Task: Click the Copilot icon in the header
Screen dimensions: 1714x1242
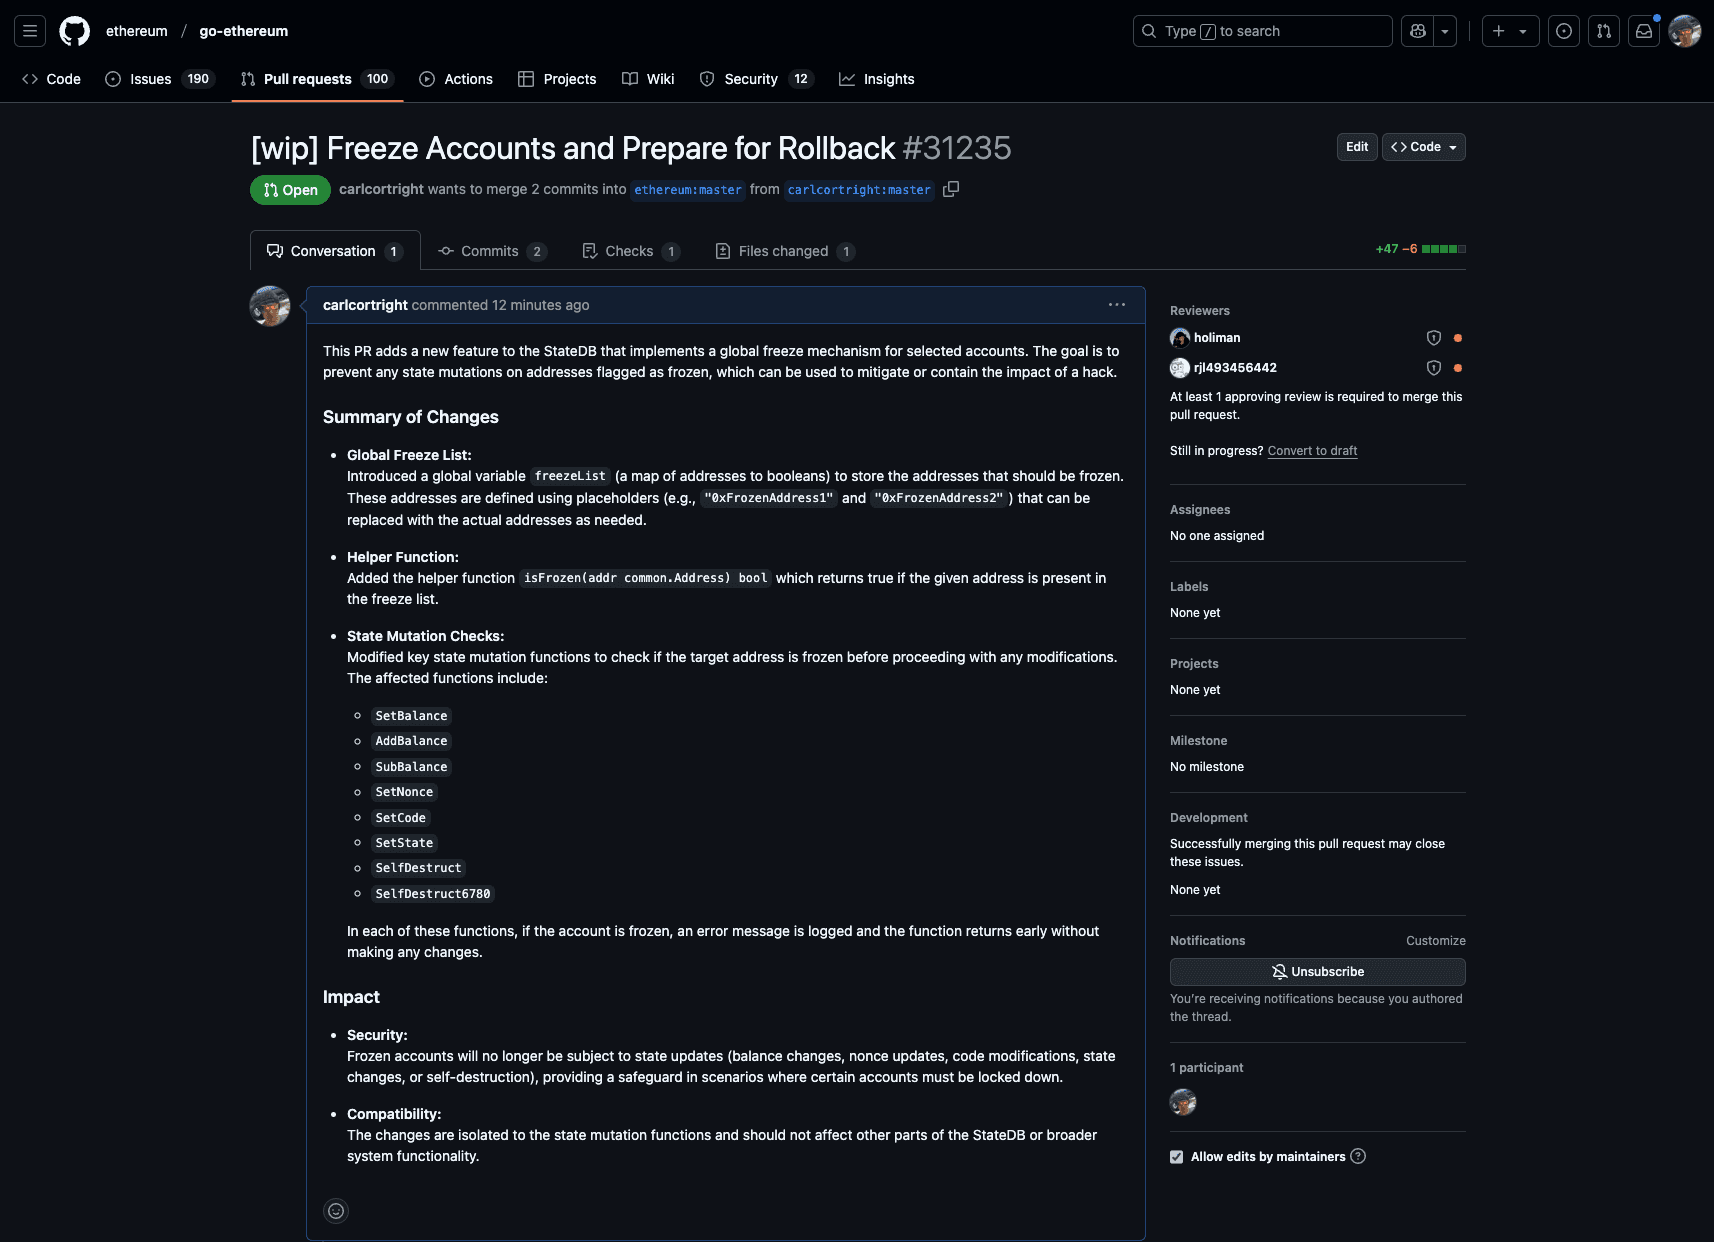Action: [x=1416, y=31]
